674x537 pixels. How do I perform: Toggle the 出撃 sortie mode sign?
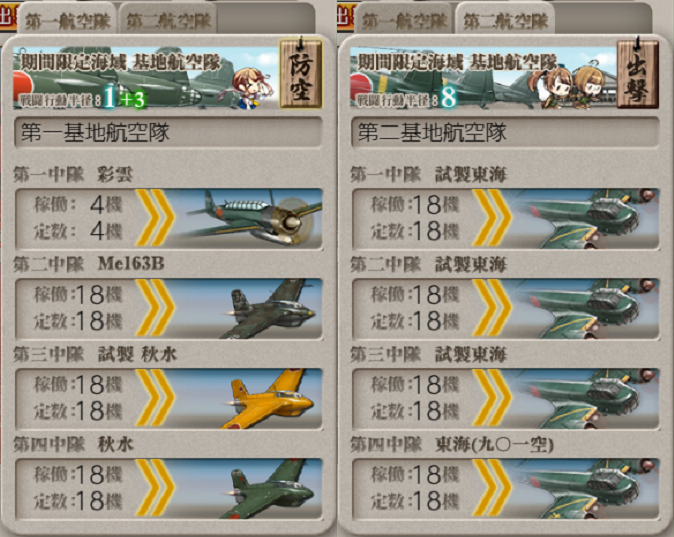tap(638, 73)
